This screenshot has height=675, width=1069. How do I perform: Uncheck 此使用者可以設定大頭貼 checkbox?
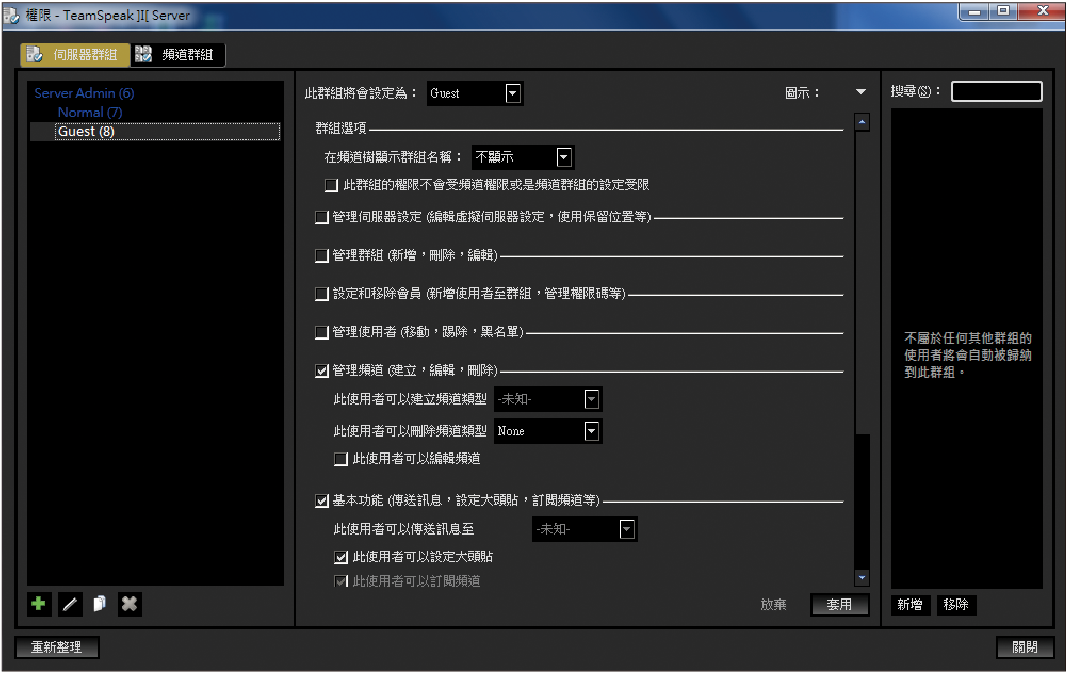point(341,557)
